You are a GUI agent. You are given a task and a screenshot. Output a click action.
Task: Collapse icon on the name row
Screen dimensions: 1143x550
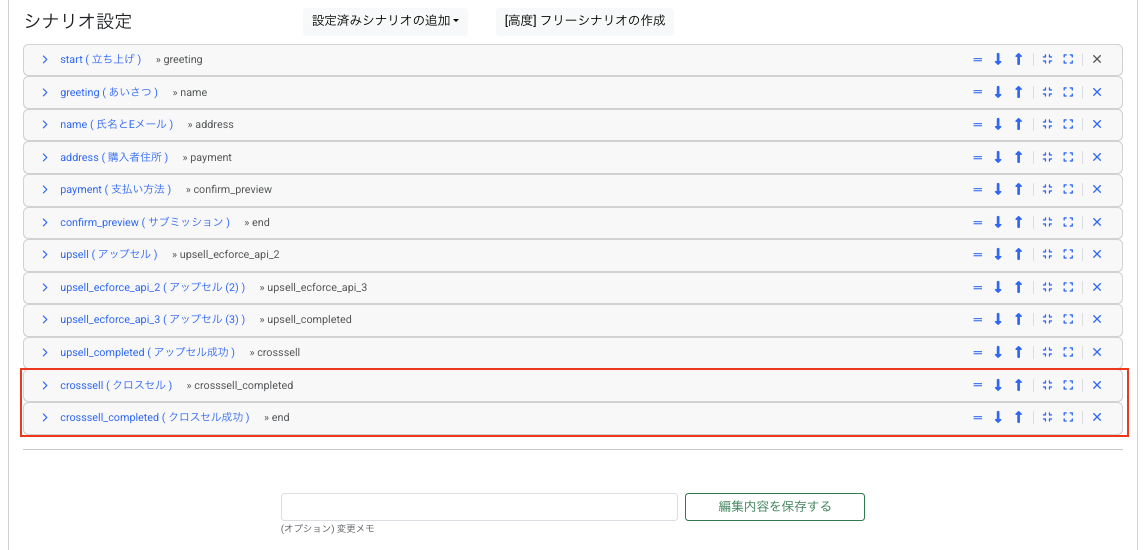click(1048, 125)
